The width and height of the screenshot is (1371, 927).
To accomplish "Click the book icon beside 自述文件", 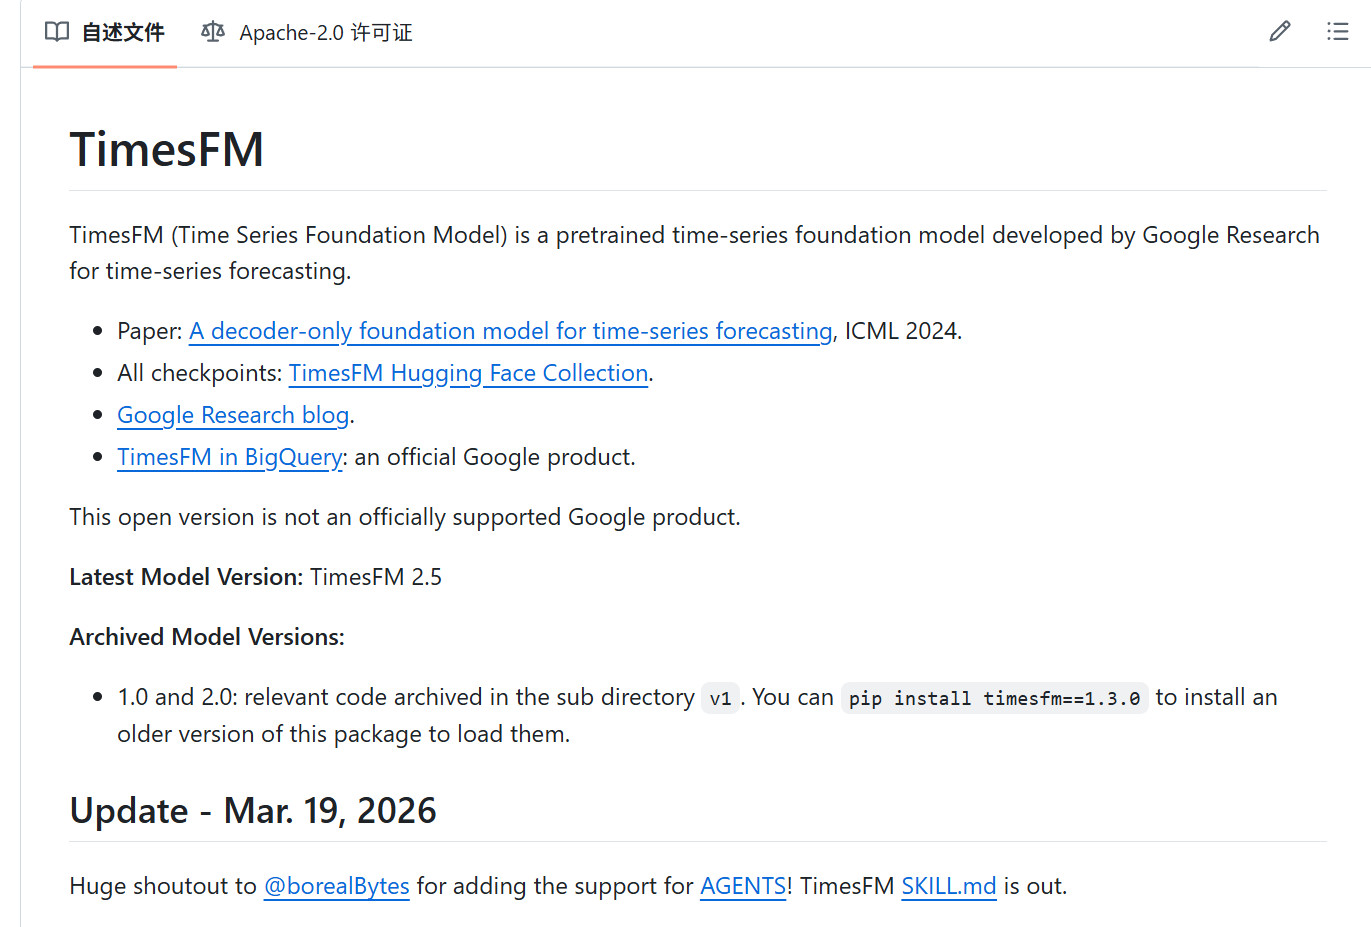I will (x=57, y=32).
